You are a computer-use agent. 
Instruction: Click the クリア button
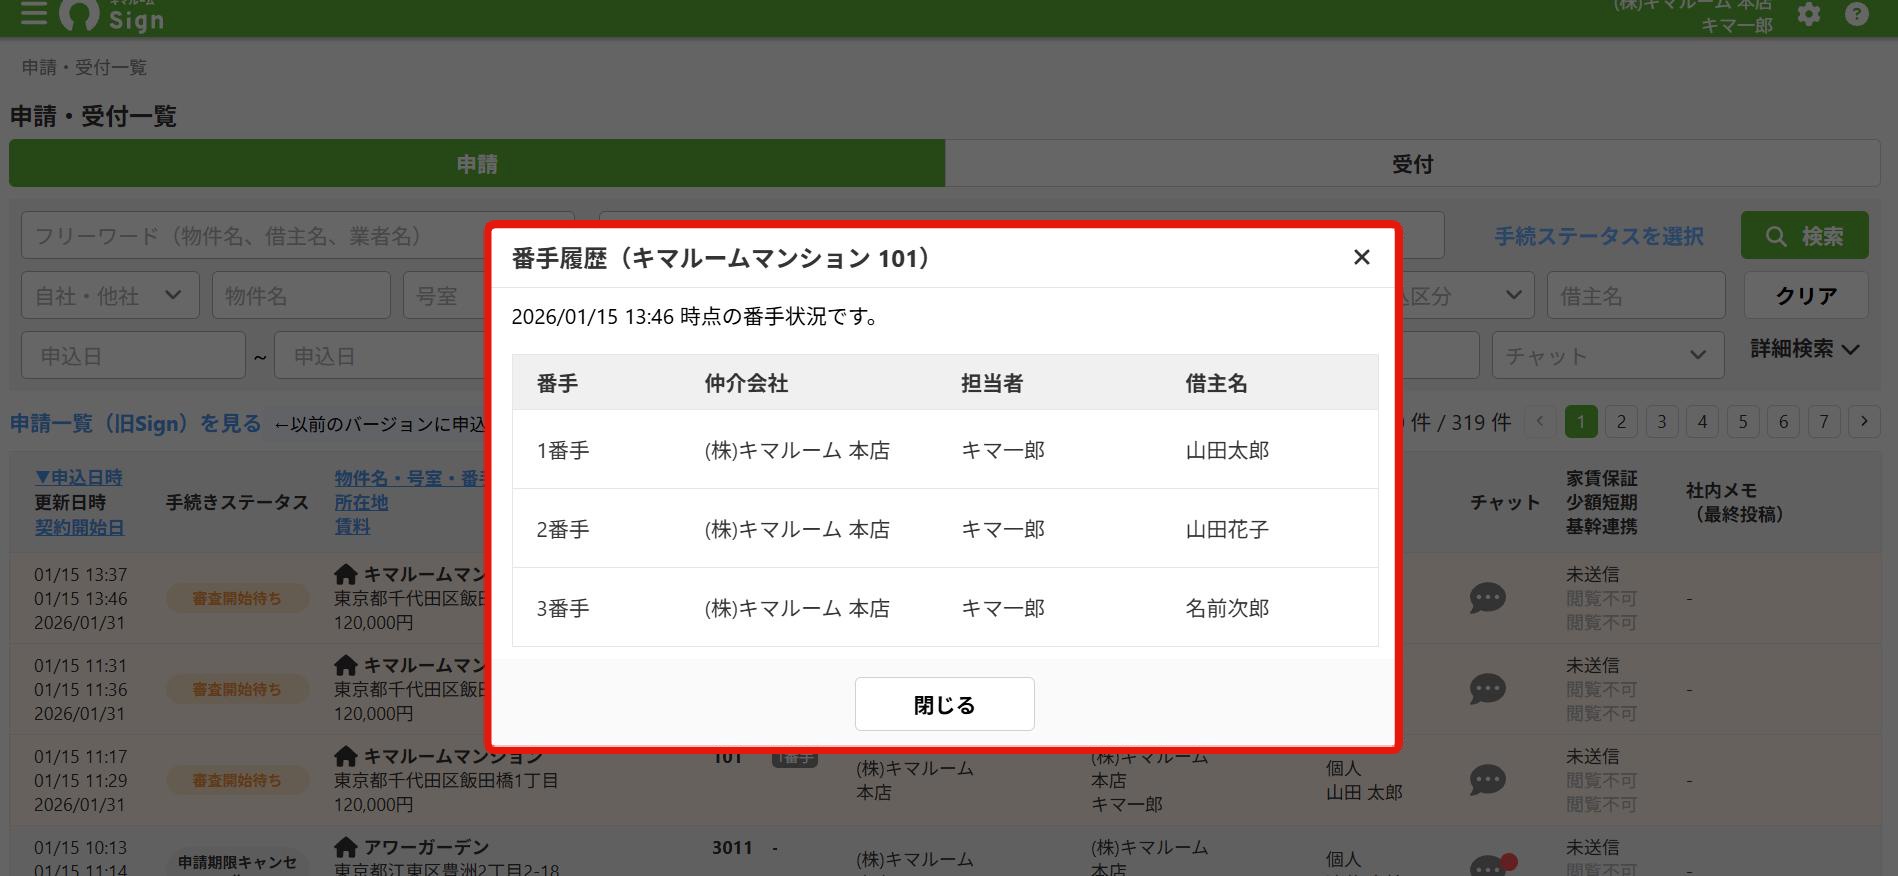point(1805,296)
